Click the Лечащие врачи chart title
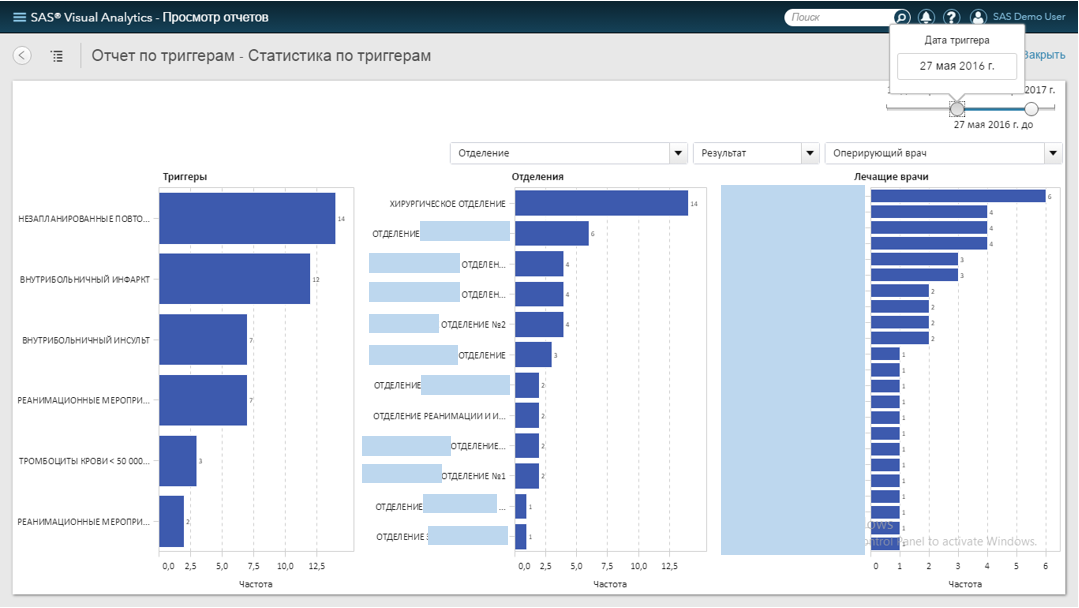Screen dimensions: 1079x608 tap(891, 177)
